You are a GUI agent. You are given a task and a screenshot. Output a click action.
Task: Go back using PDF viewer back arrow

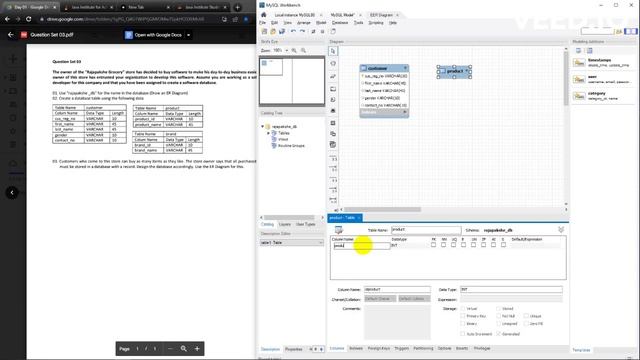(11, 35)
